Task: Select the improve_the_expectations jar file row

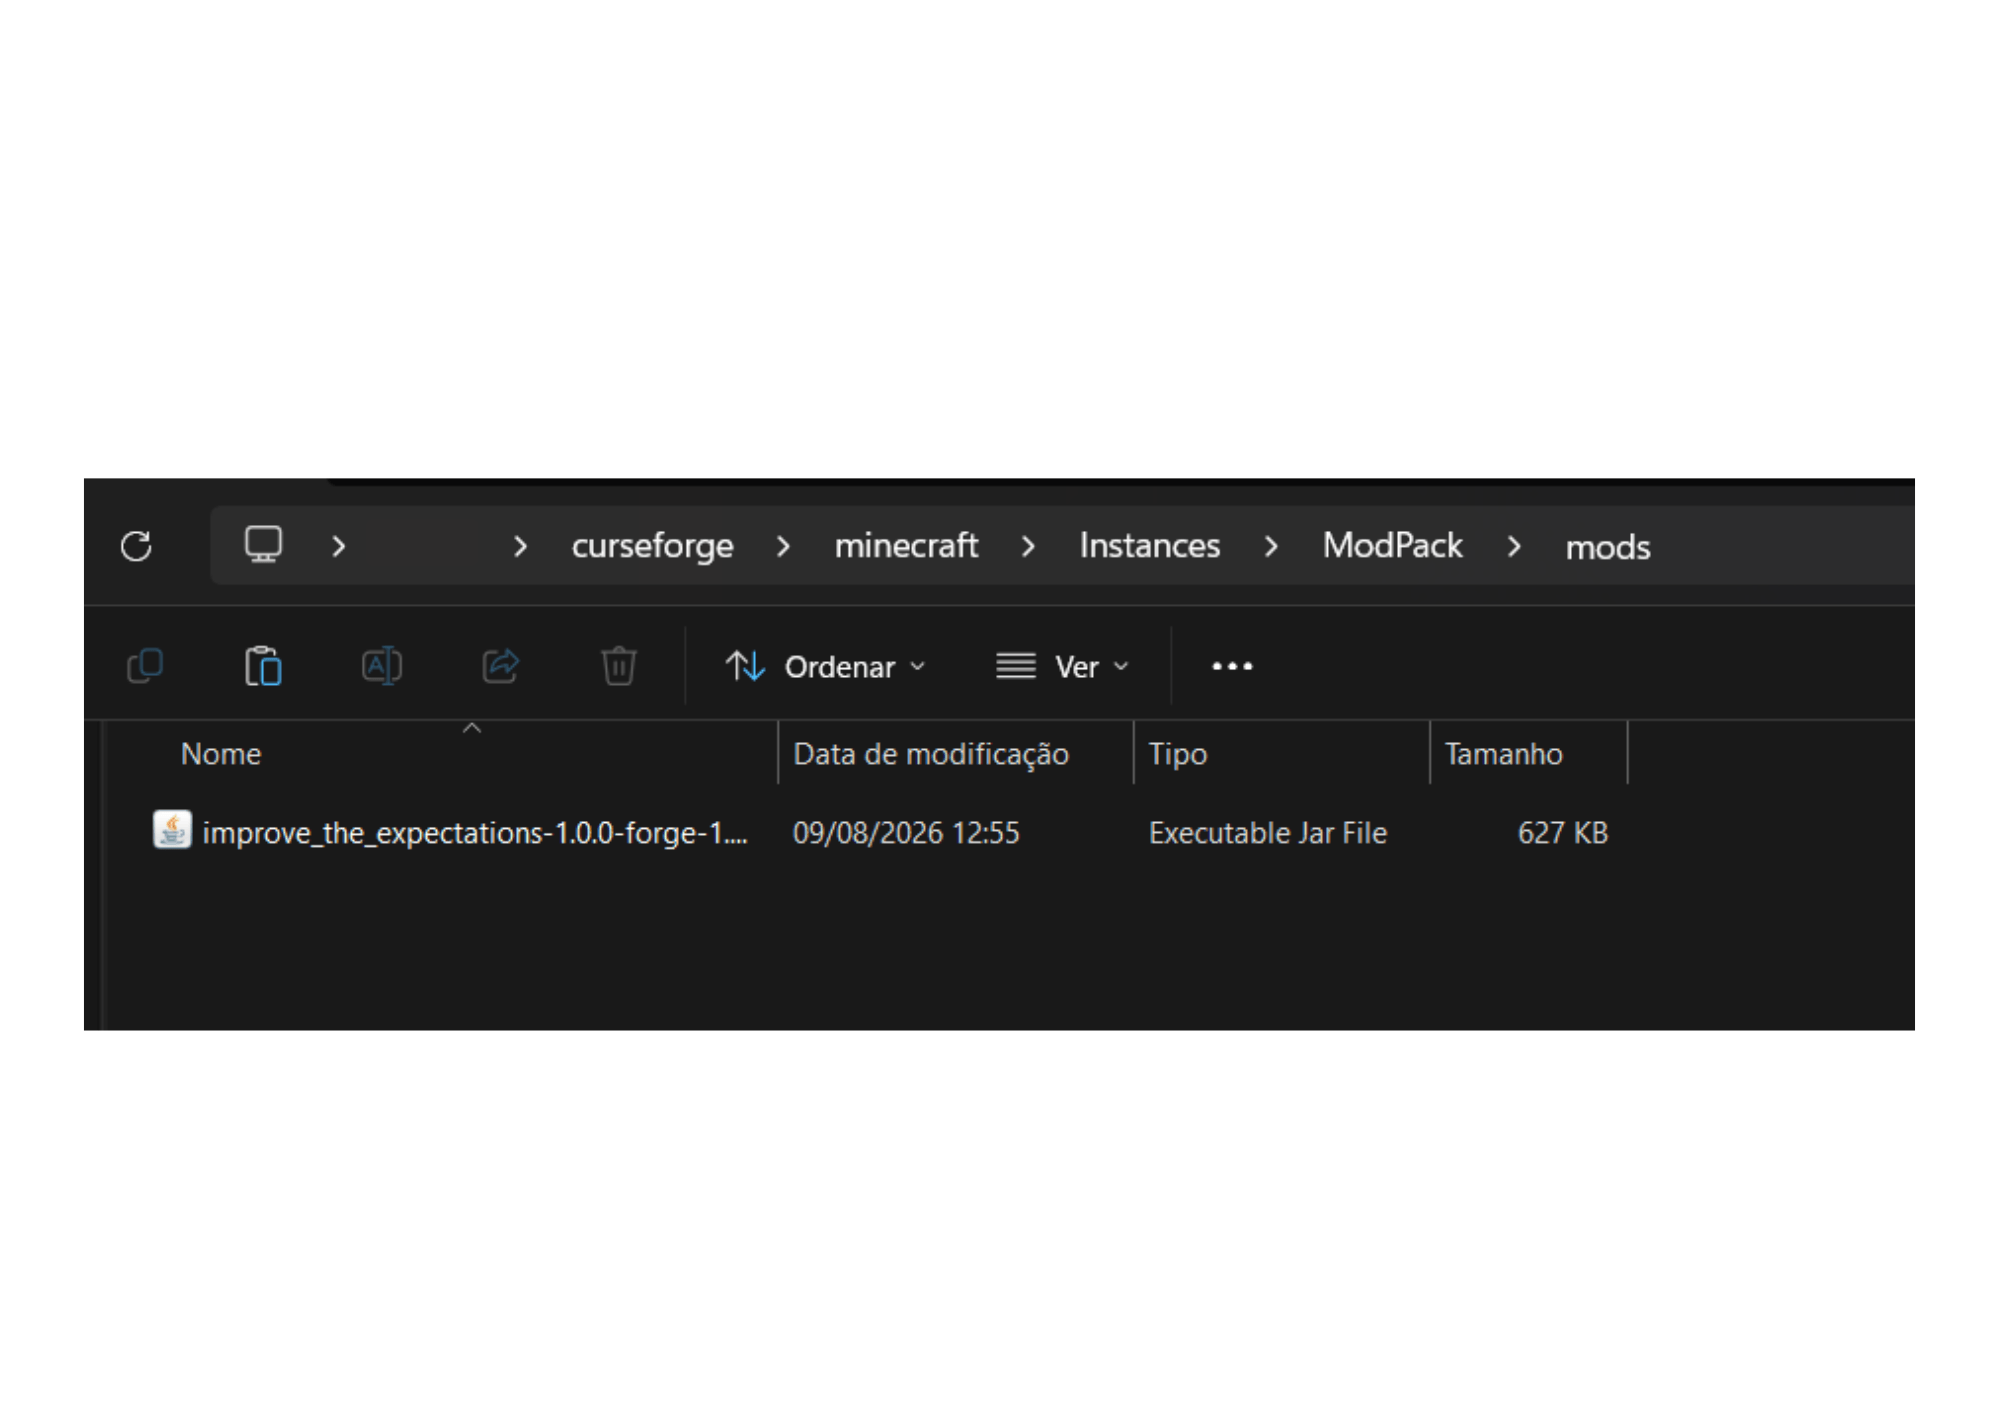Action: [880, 832]
